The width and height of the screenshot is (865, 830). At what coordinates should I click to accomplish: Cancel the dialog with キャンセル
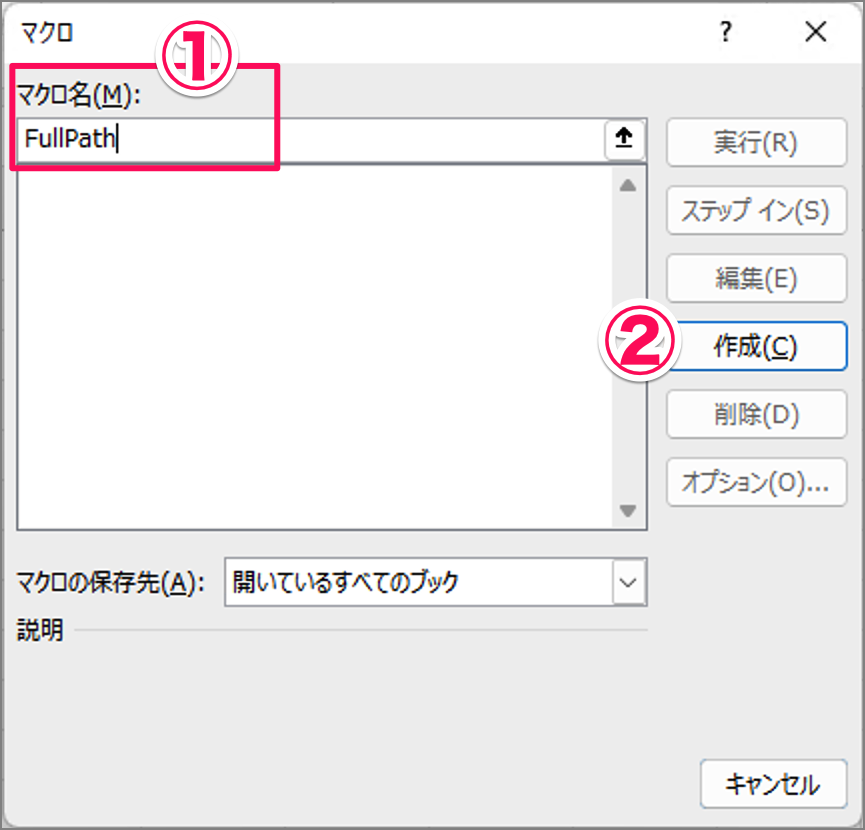point(773,784)
